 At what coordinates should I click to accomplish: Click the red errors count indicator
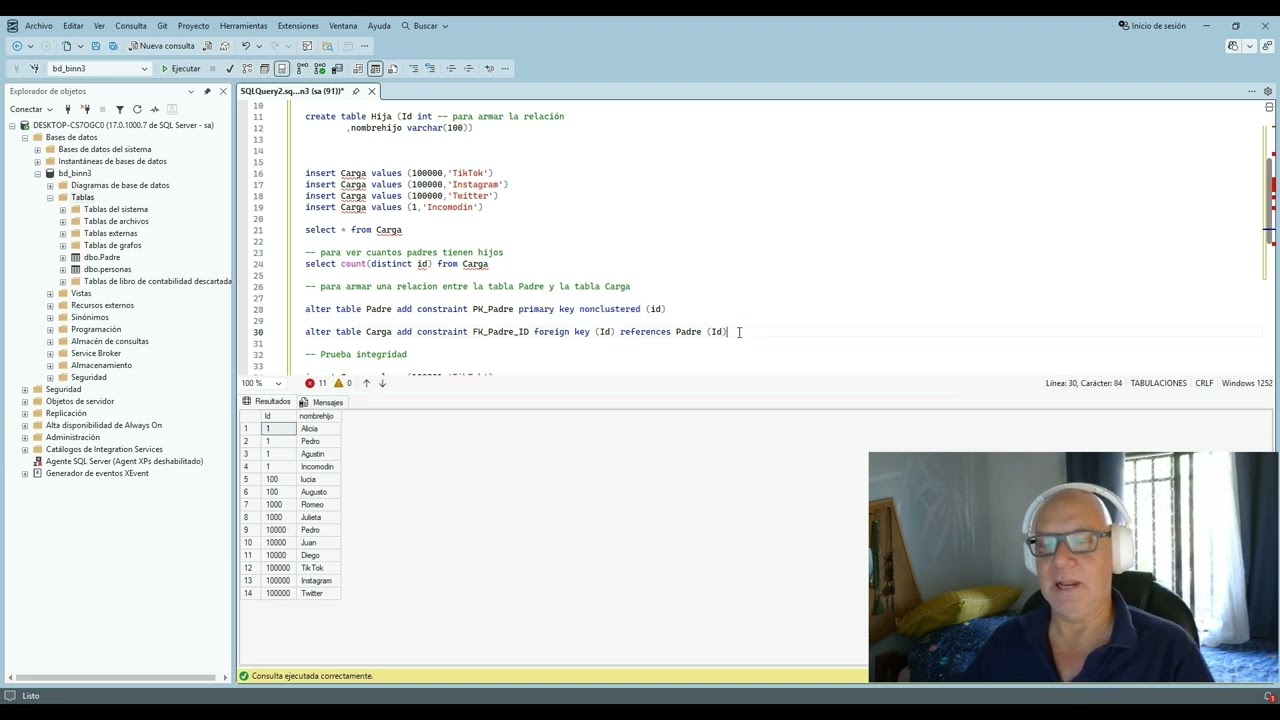(316, 383)
